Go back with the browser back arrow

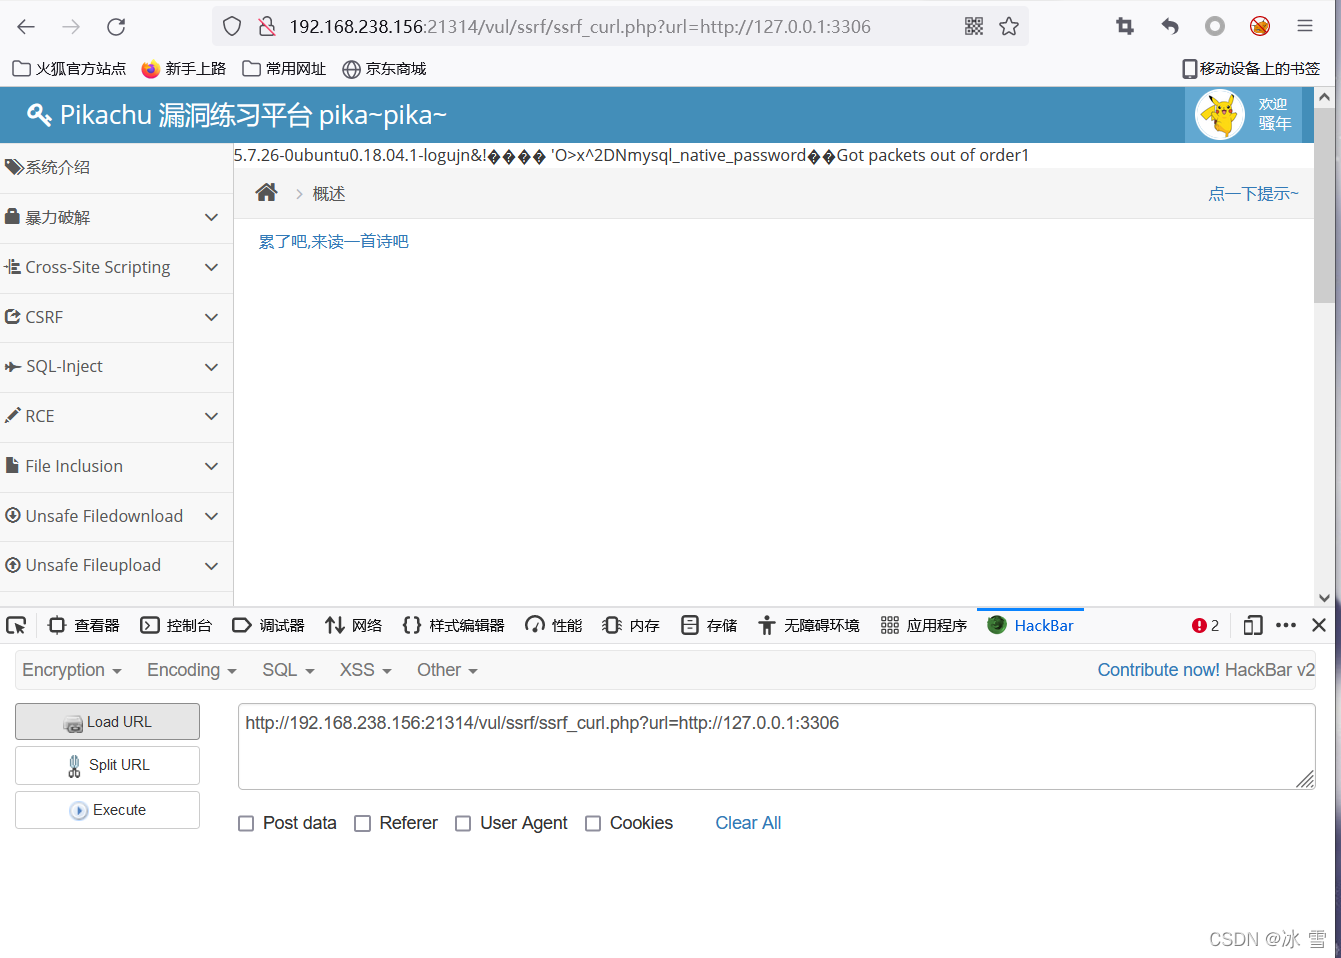[27, 27]
